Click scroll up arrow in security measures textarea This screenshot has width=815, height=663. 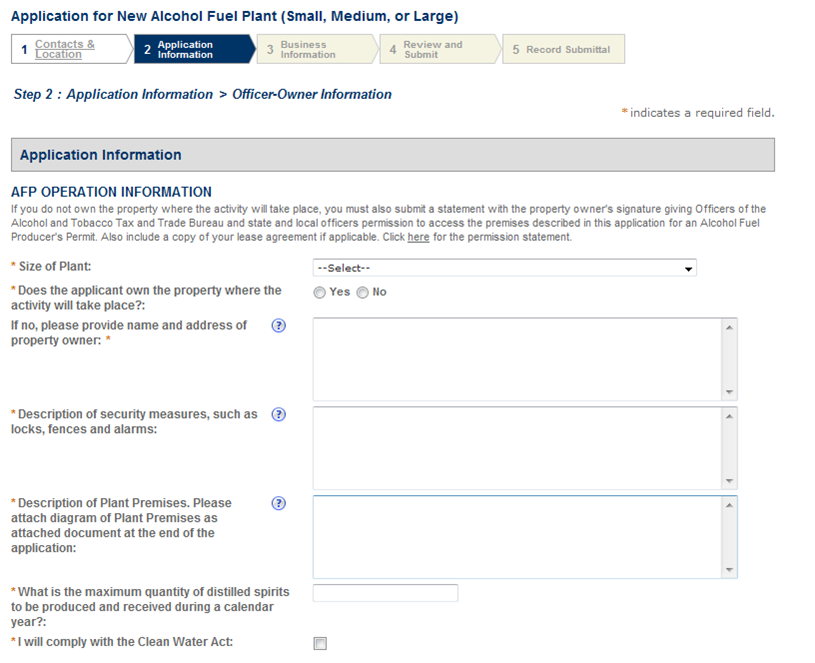coord(729,416)
